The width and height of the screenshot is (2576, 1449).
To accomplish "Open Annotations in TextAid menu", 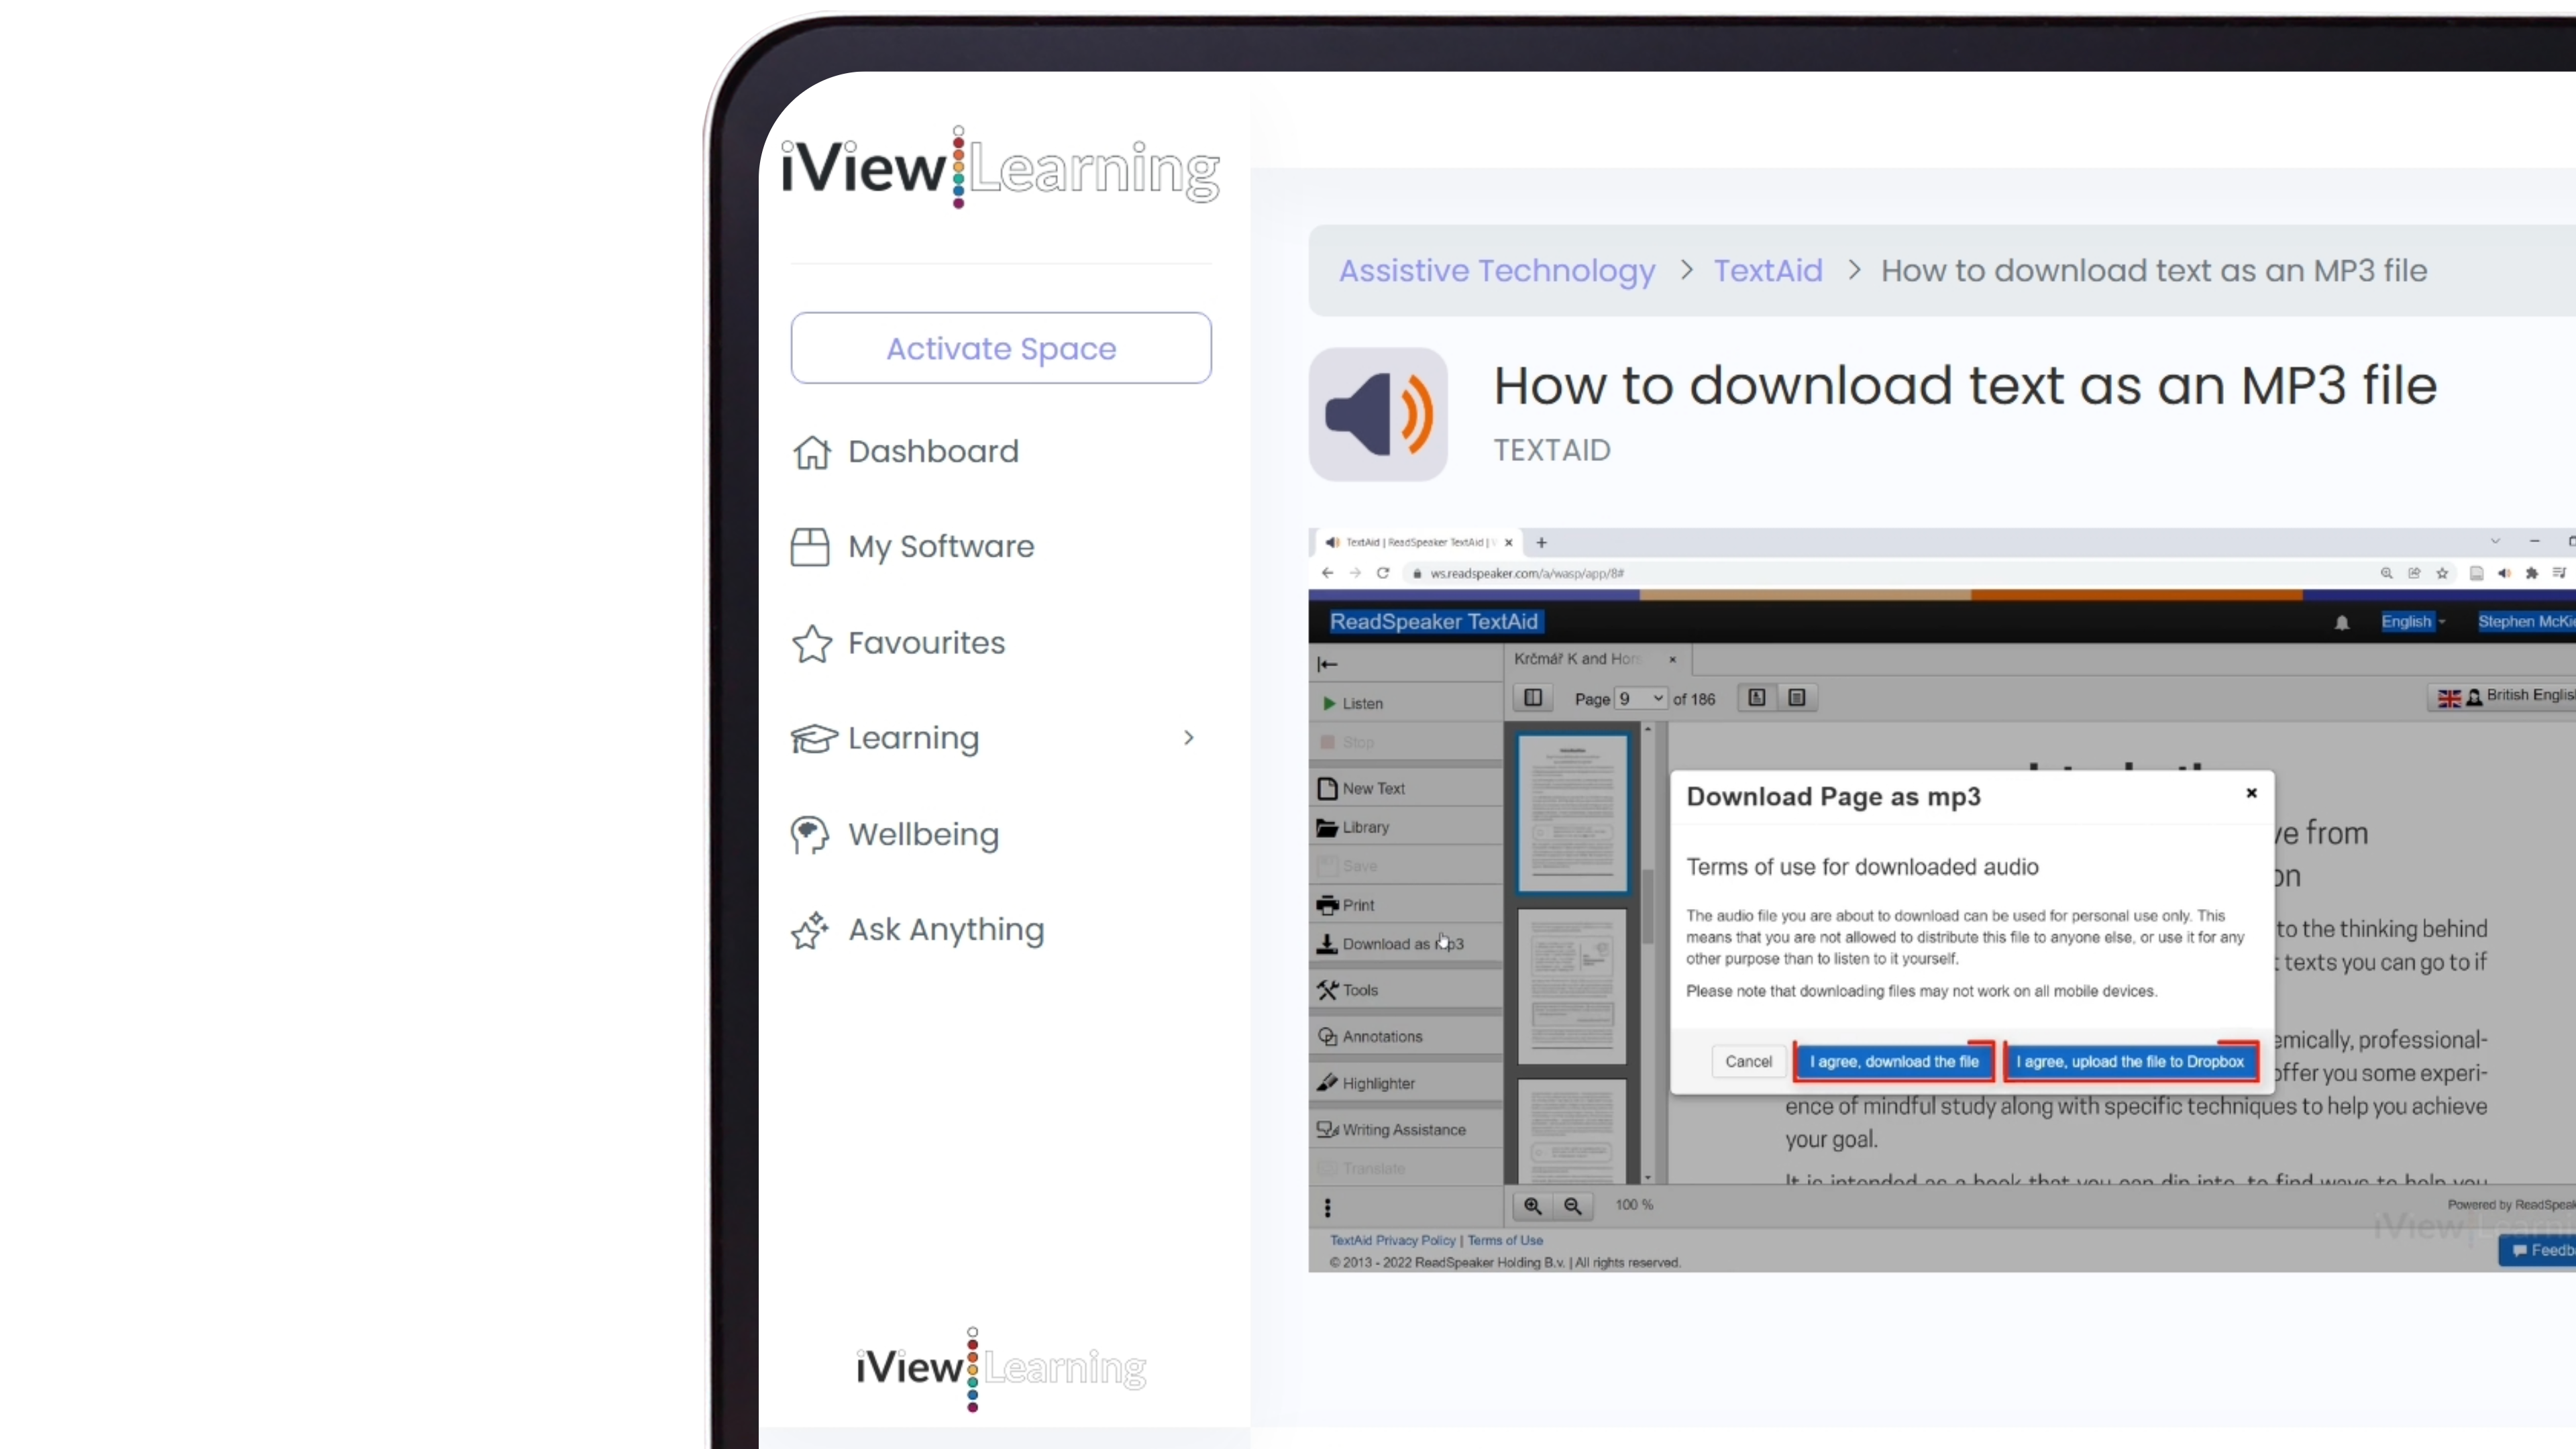I will click(x=1405, y=1037).
